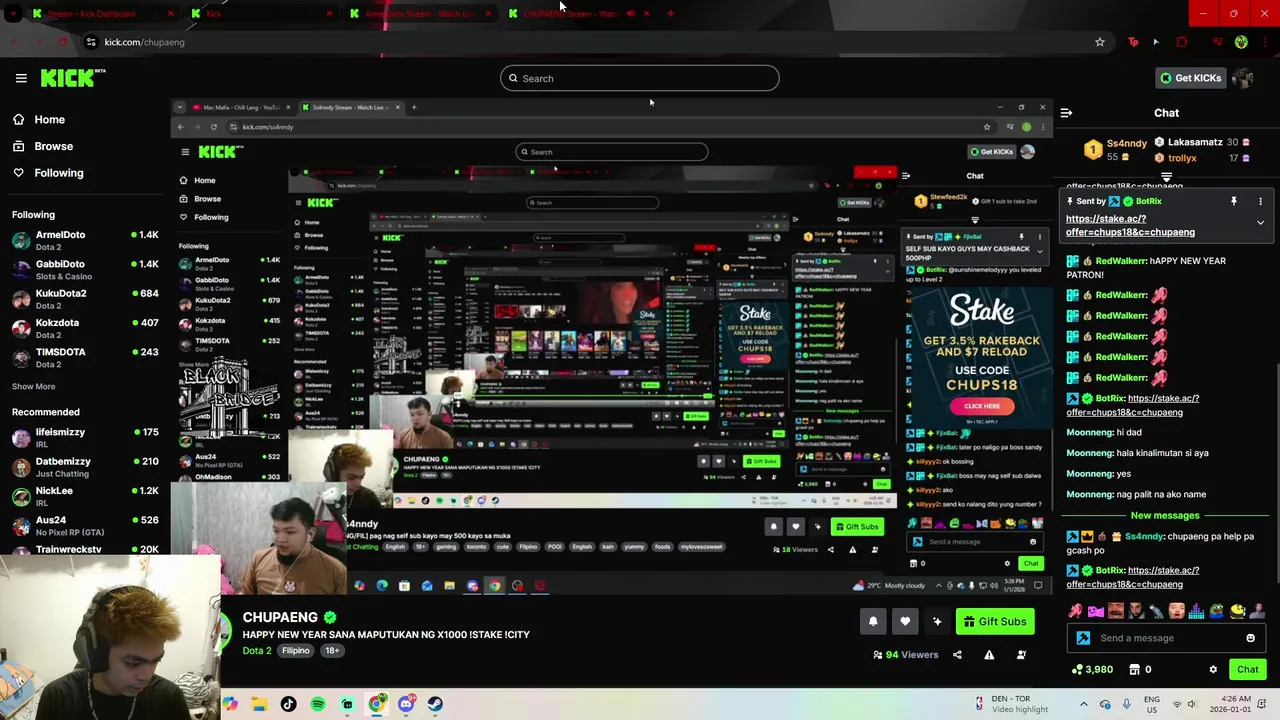Collapse the chat panel icon

pos(1066,113)
